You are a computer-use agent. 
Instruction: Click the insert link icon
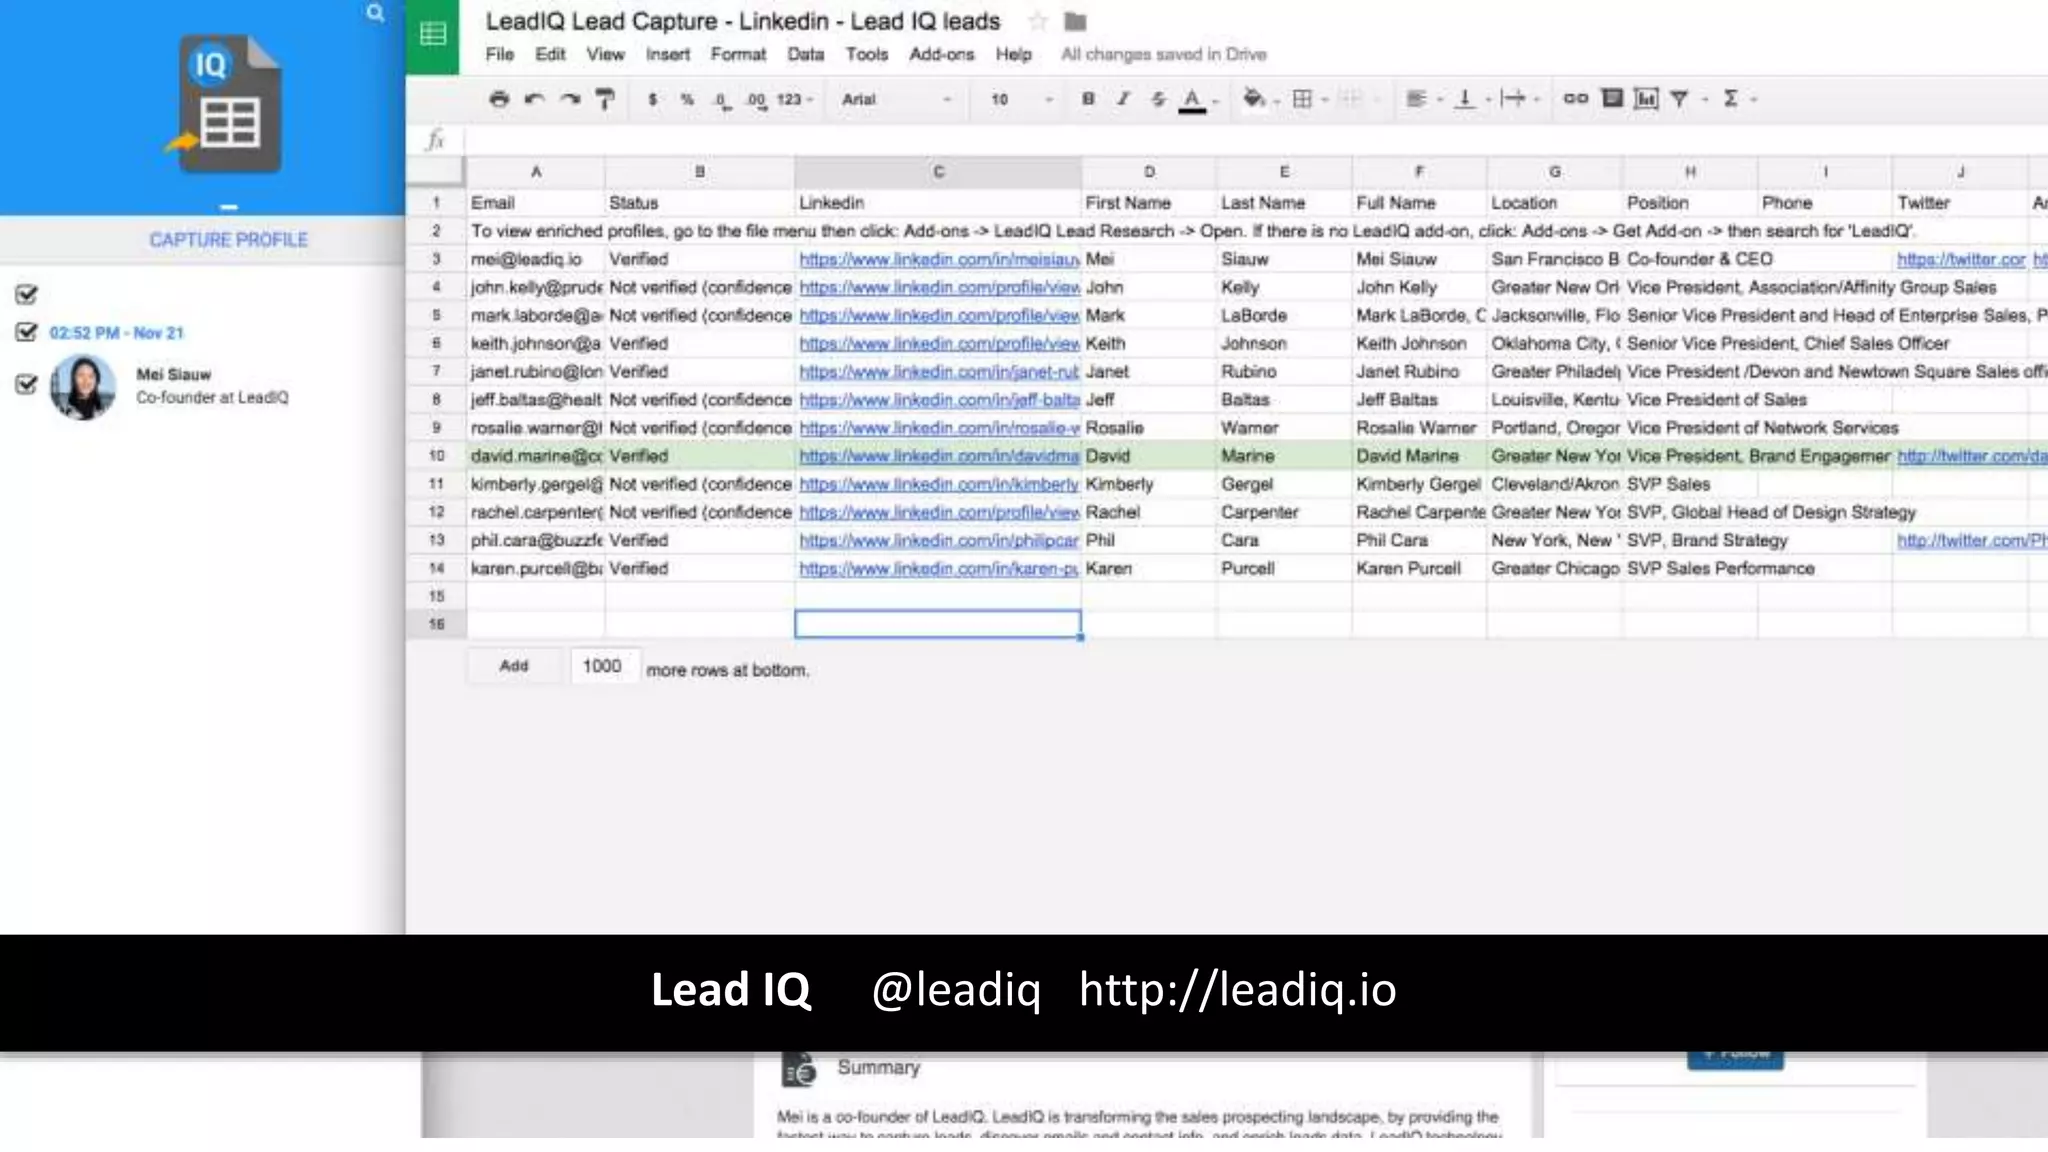(1575, 98)
